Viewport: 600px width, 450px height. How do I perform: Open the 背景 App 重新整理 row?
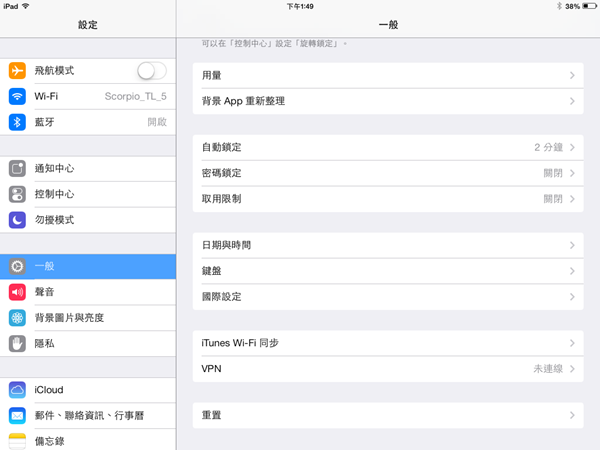pos(388,101)
